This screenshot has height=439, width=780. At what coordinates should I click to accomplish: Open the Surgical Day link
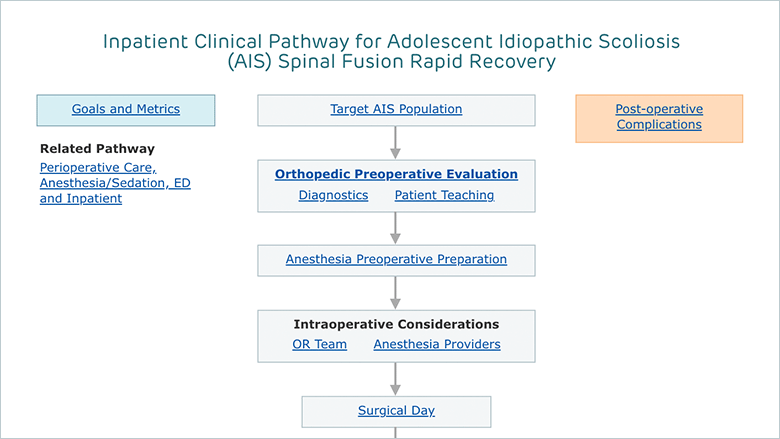click(396, 411)
